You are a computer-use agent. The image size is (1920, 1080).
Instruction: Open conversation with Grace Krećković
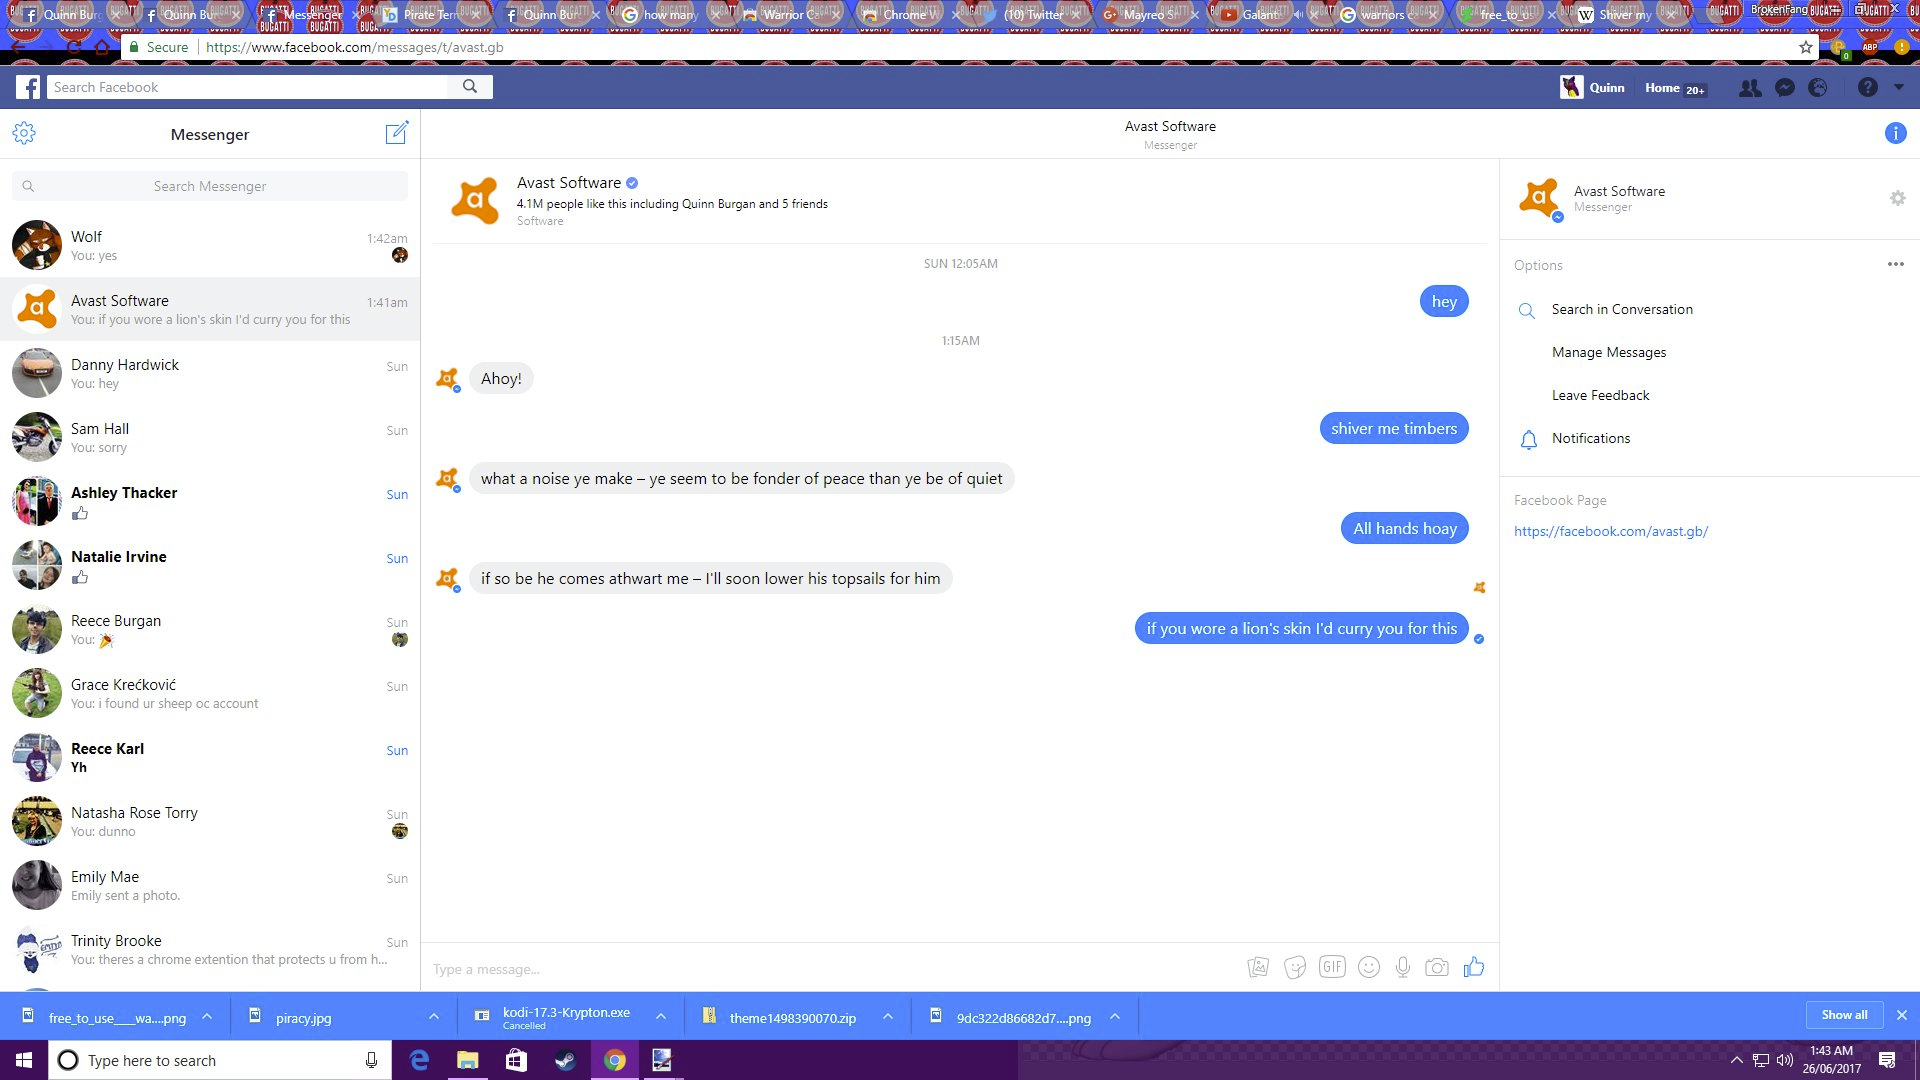click(210, 693)
